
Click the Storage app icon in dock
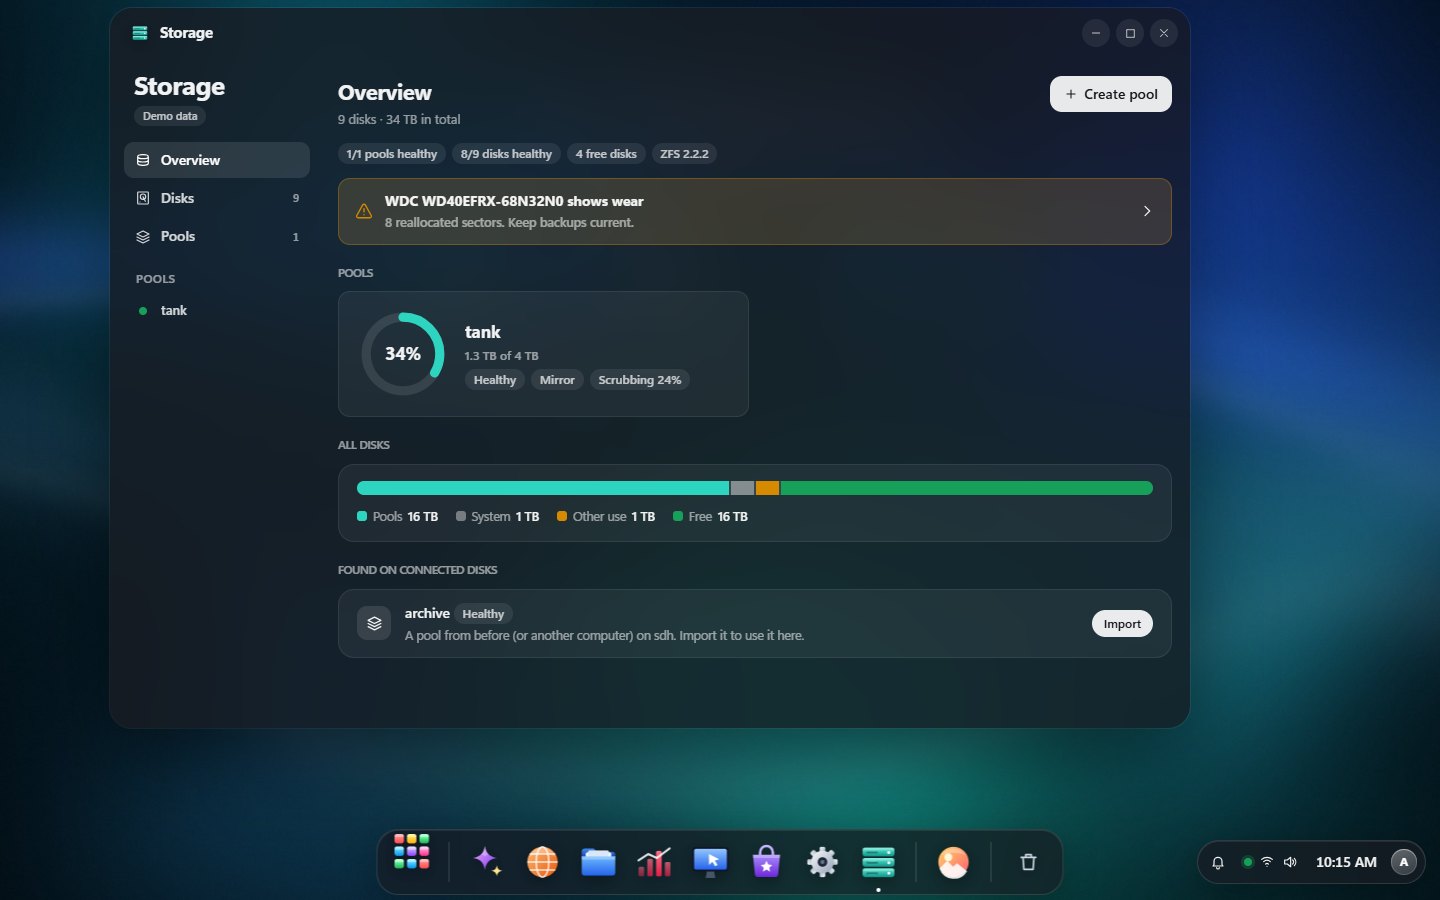click(878, 861)
